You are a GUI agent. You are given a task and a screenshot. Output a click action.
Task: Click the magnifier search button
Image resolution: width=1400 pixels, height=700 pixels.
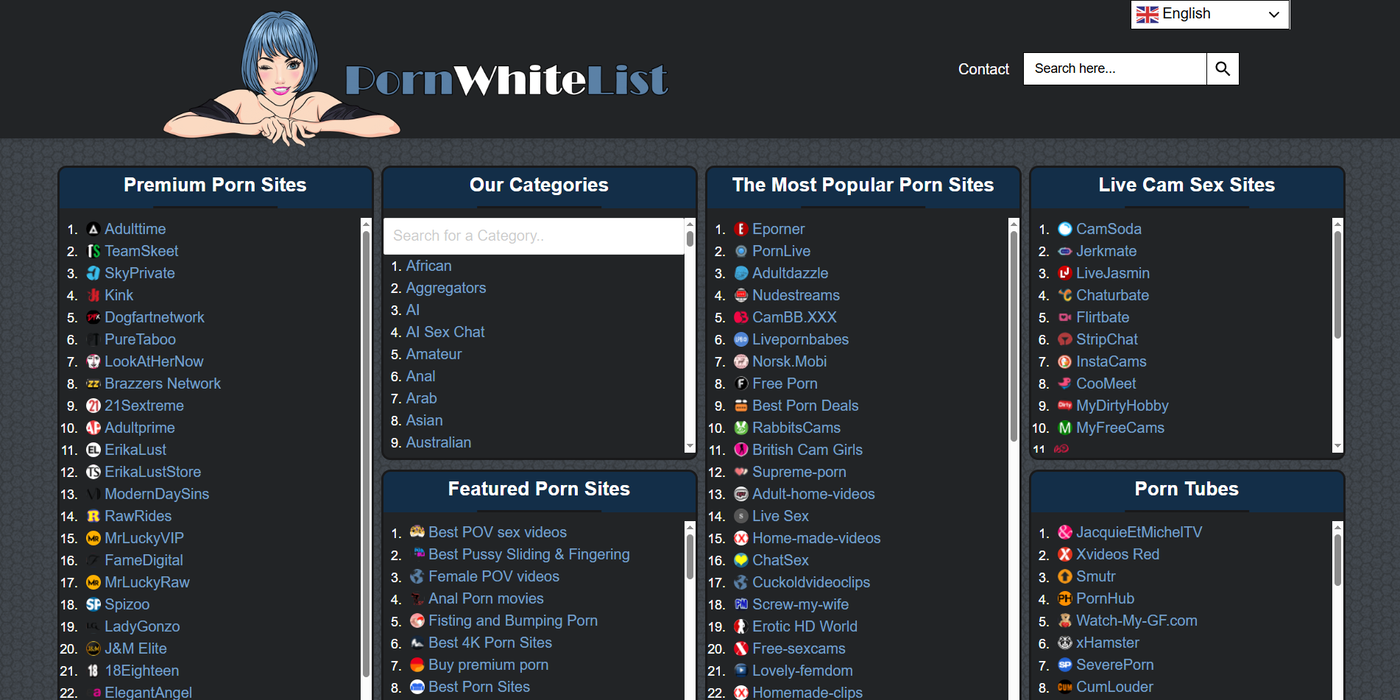[1222, 69]
